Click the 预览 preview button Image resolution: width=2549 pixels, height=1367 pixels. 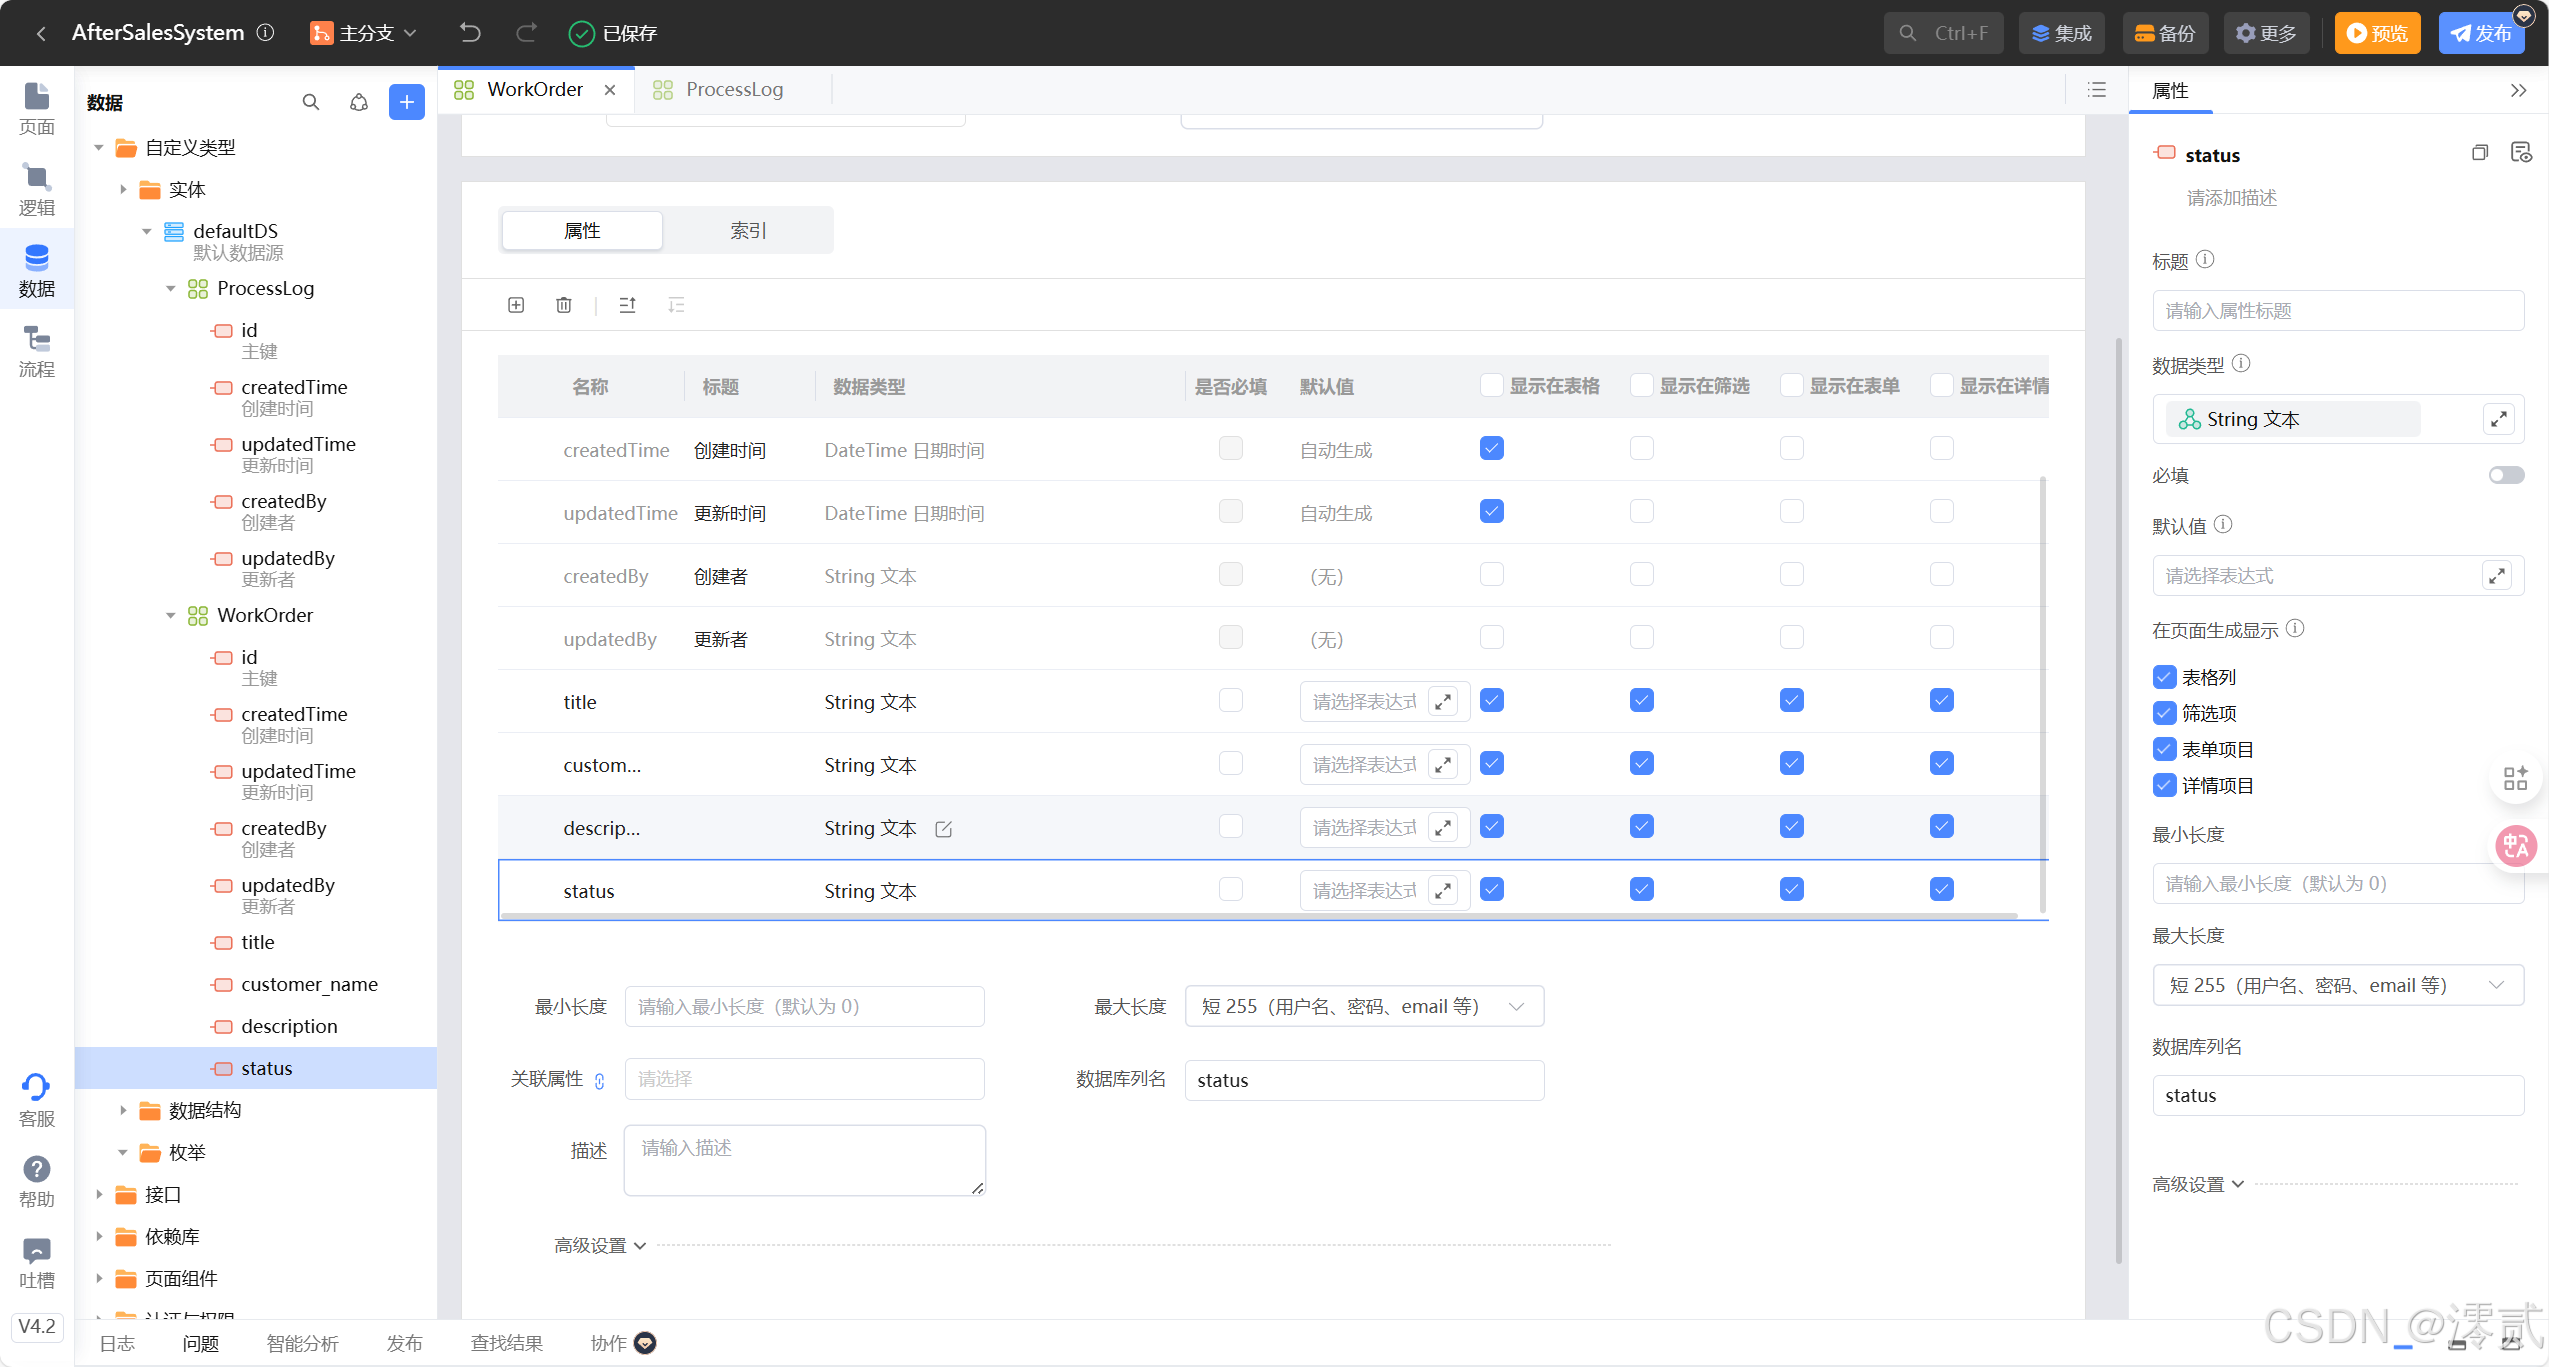[x=2378, y=33]
